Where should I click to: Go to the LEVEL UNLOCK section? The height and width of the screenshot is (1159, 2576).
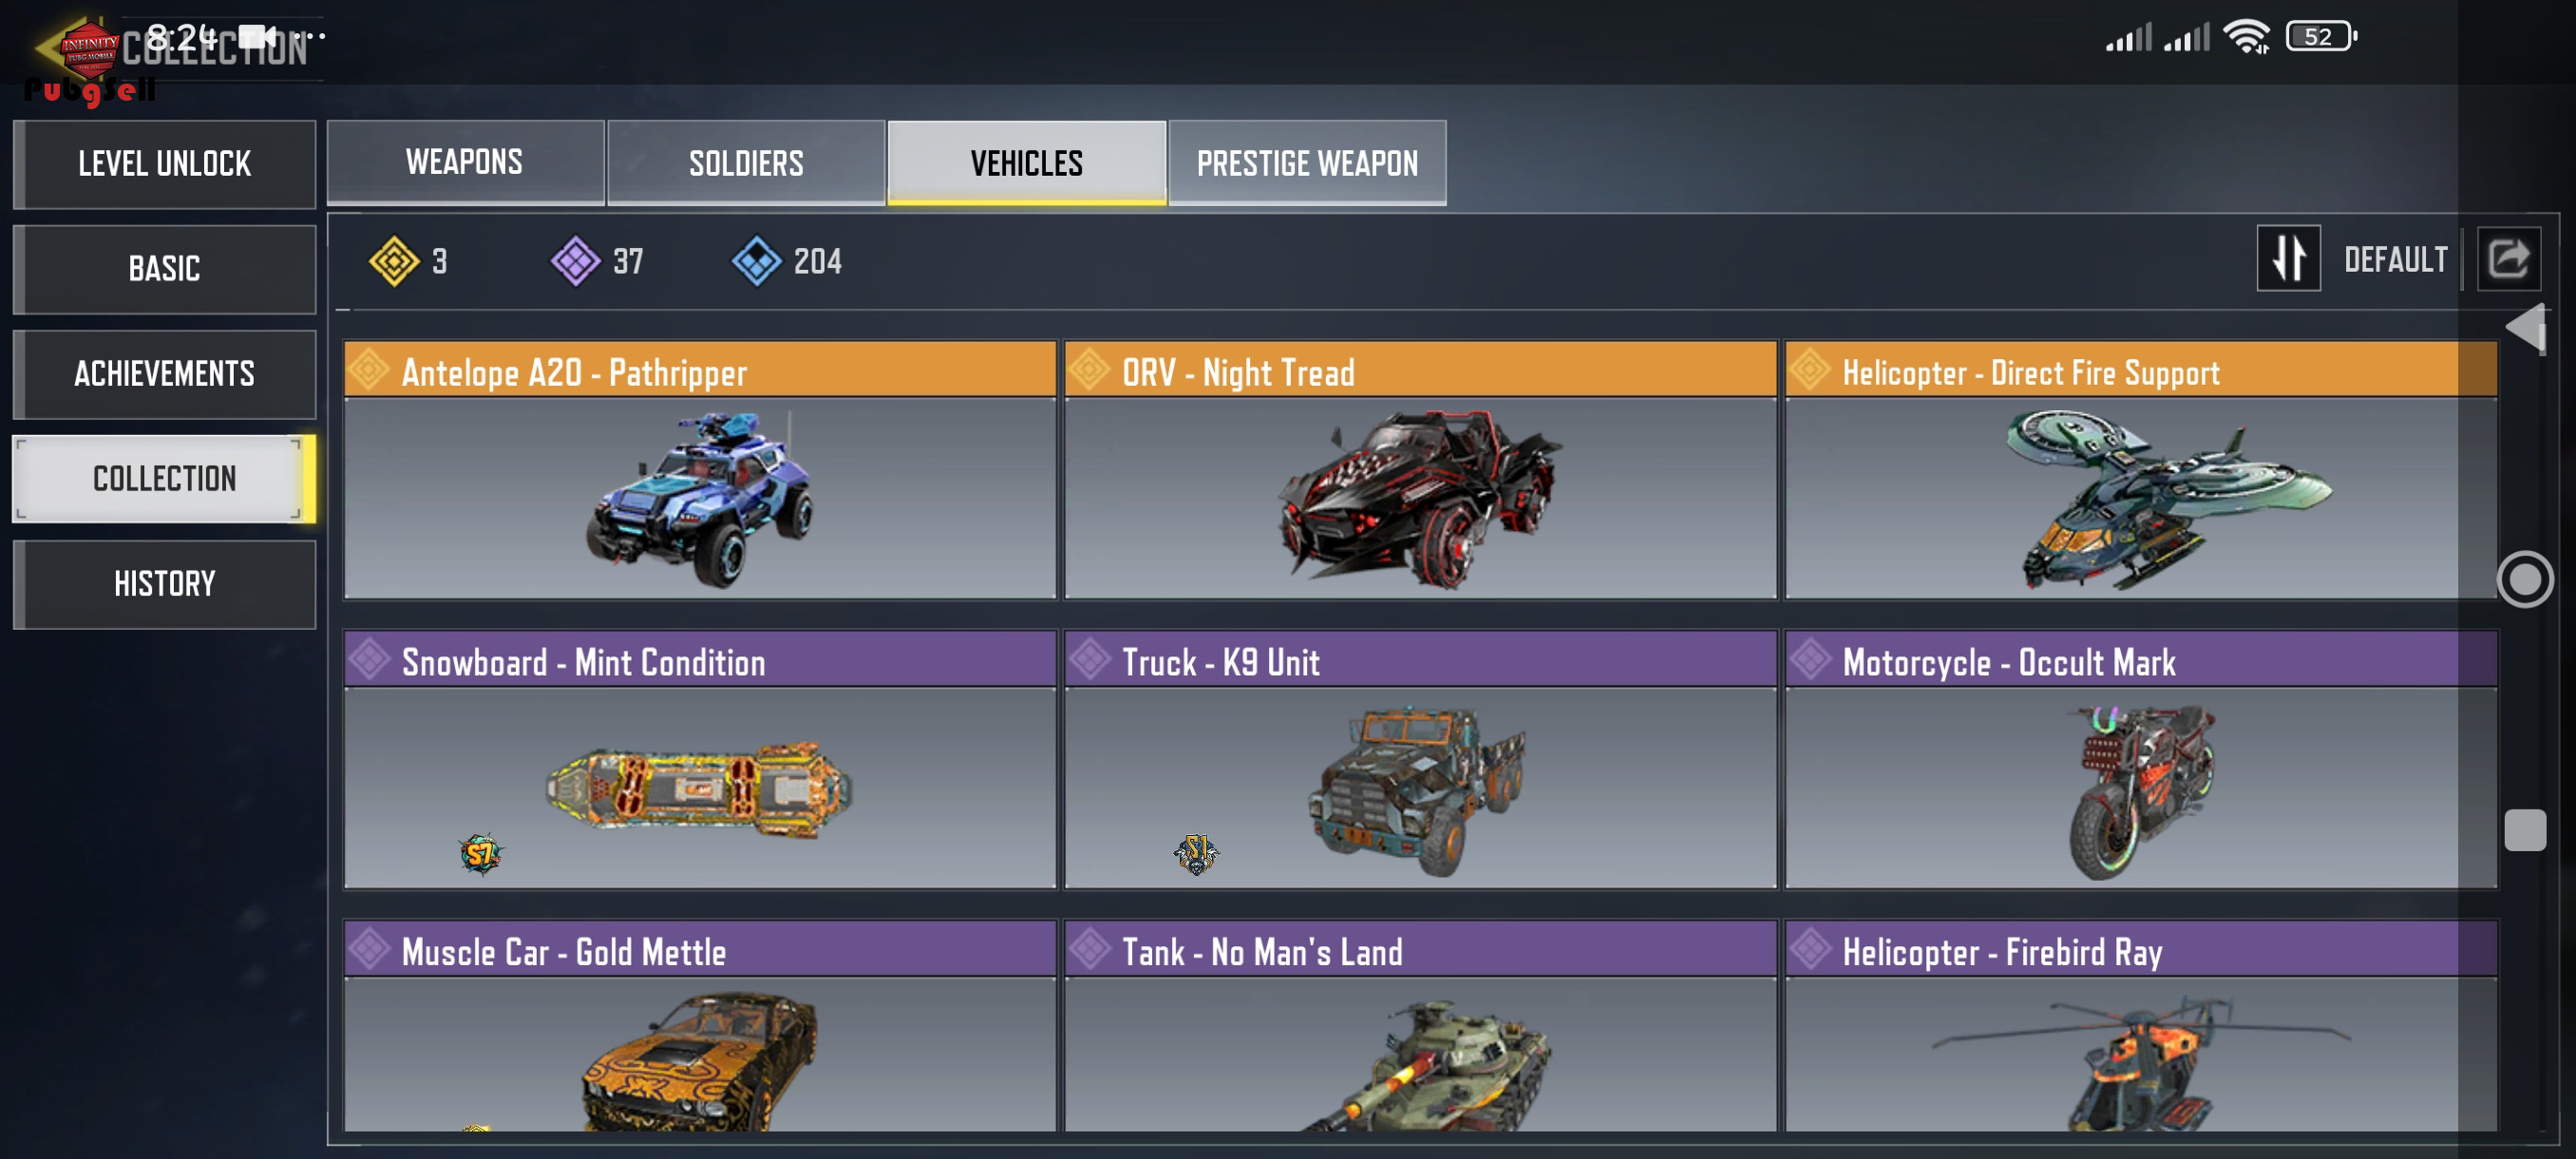(165, 164)
